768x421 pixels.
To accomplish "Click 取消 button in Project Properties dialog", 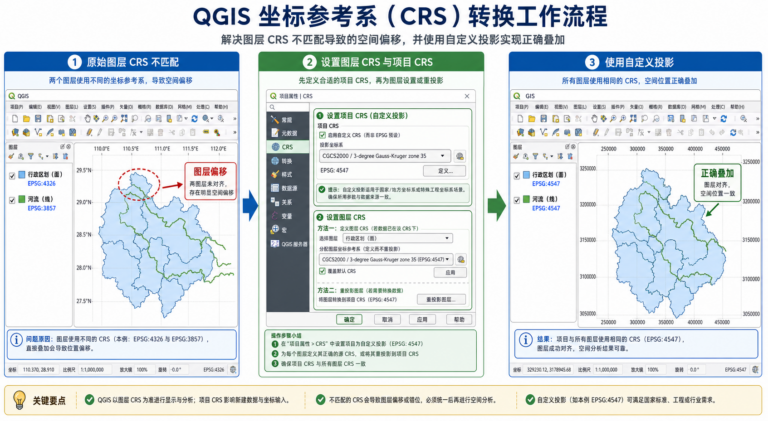I will 387,319.
